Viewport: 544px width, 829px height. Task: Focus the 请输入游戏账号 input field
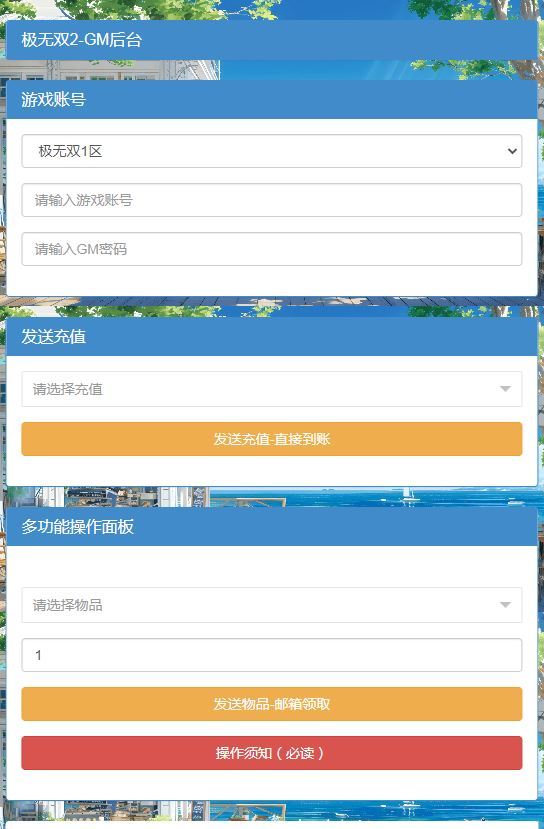pos(272,200)
